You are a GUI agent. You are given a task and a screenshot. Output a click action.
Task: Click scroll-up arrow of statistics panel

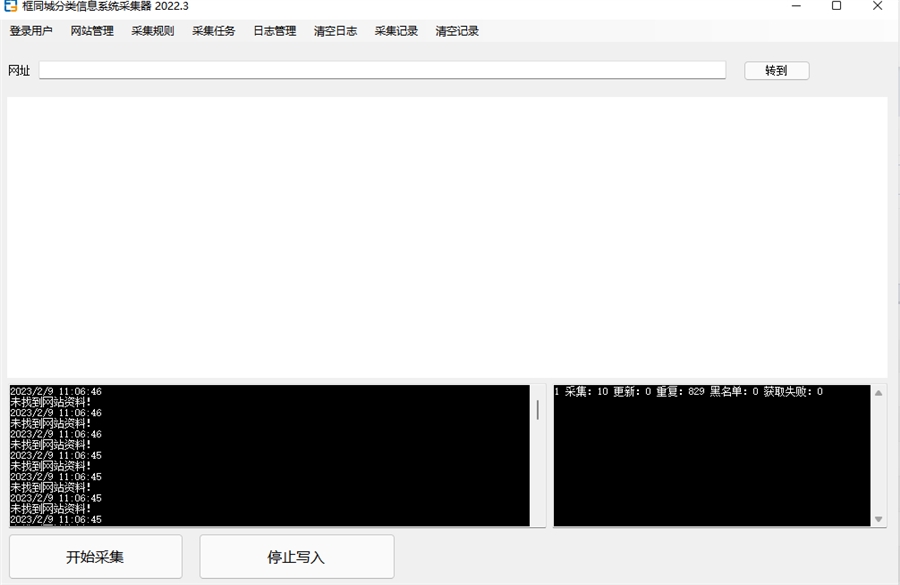click(x=878, y=393)
